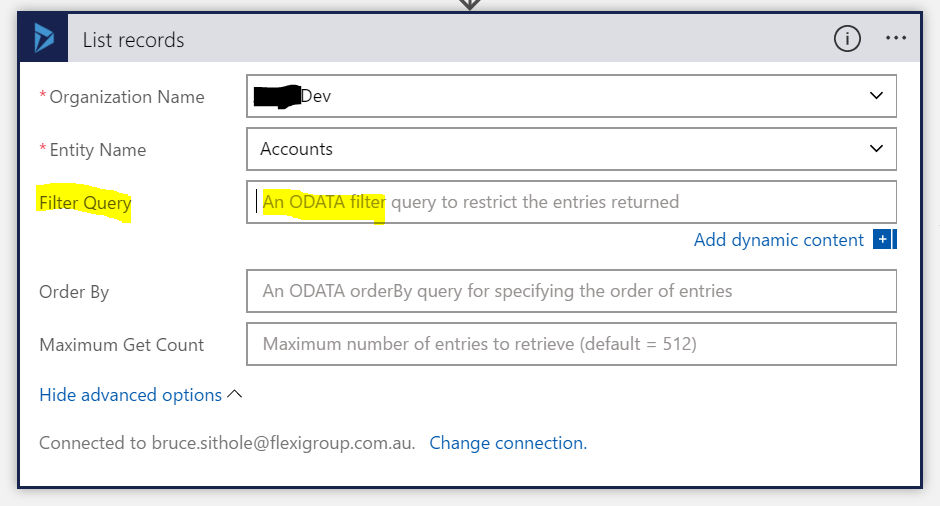The width and height of the screenshot is (940, 506).
Task: Click the List records title header
Action: tap(133, 40)
